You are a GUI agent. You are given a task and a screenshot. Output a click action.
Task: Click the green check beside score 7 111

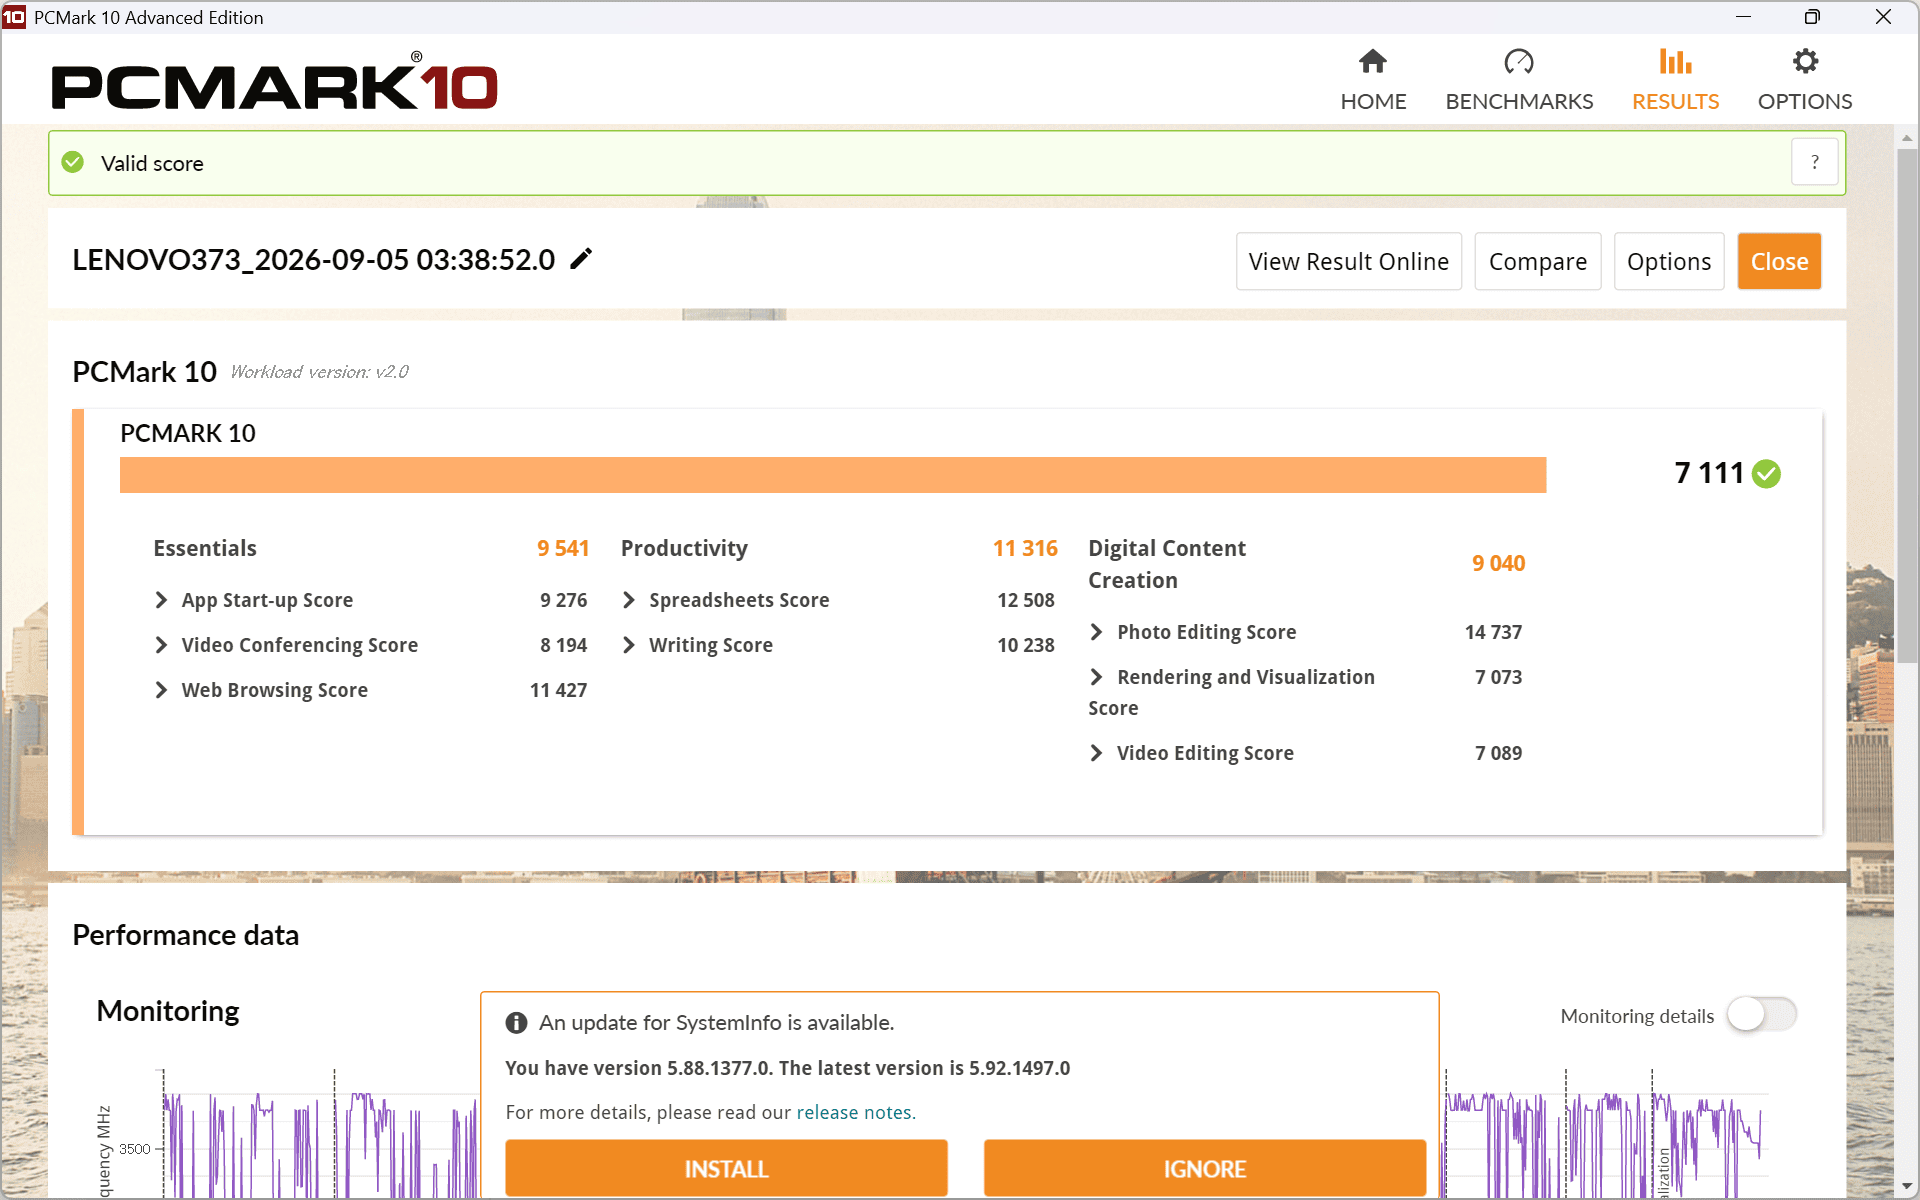pos(1767,473)
